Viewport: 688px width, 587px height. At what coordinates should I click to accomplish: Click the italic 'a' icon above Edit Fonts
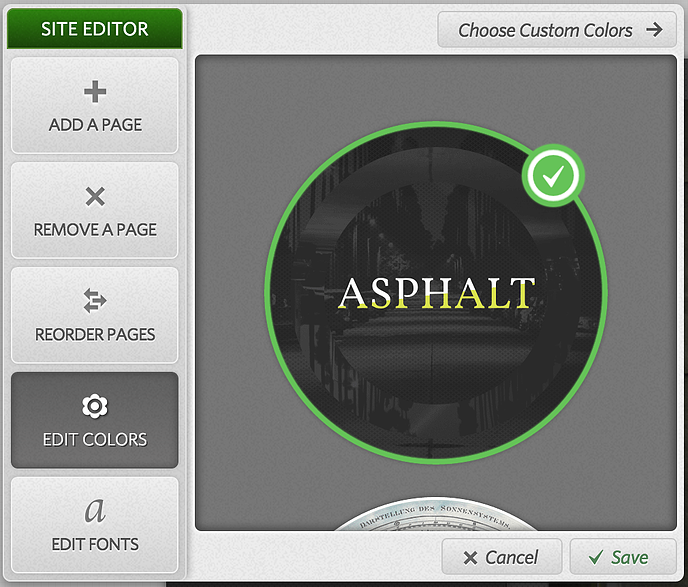[95, 510]
